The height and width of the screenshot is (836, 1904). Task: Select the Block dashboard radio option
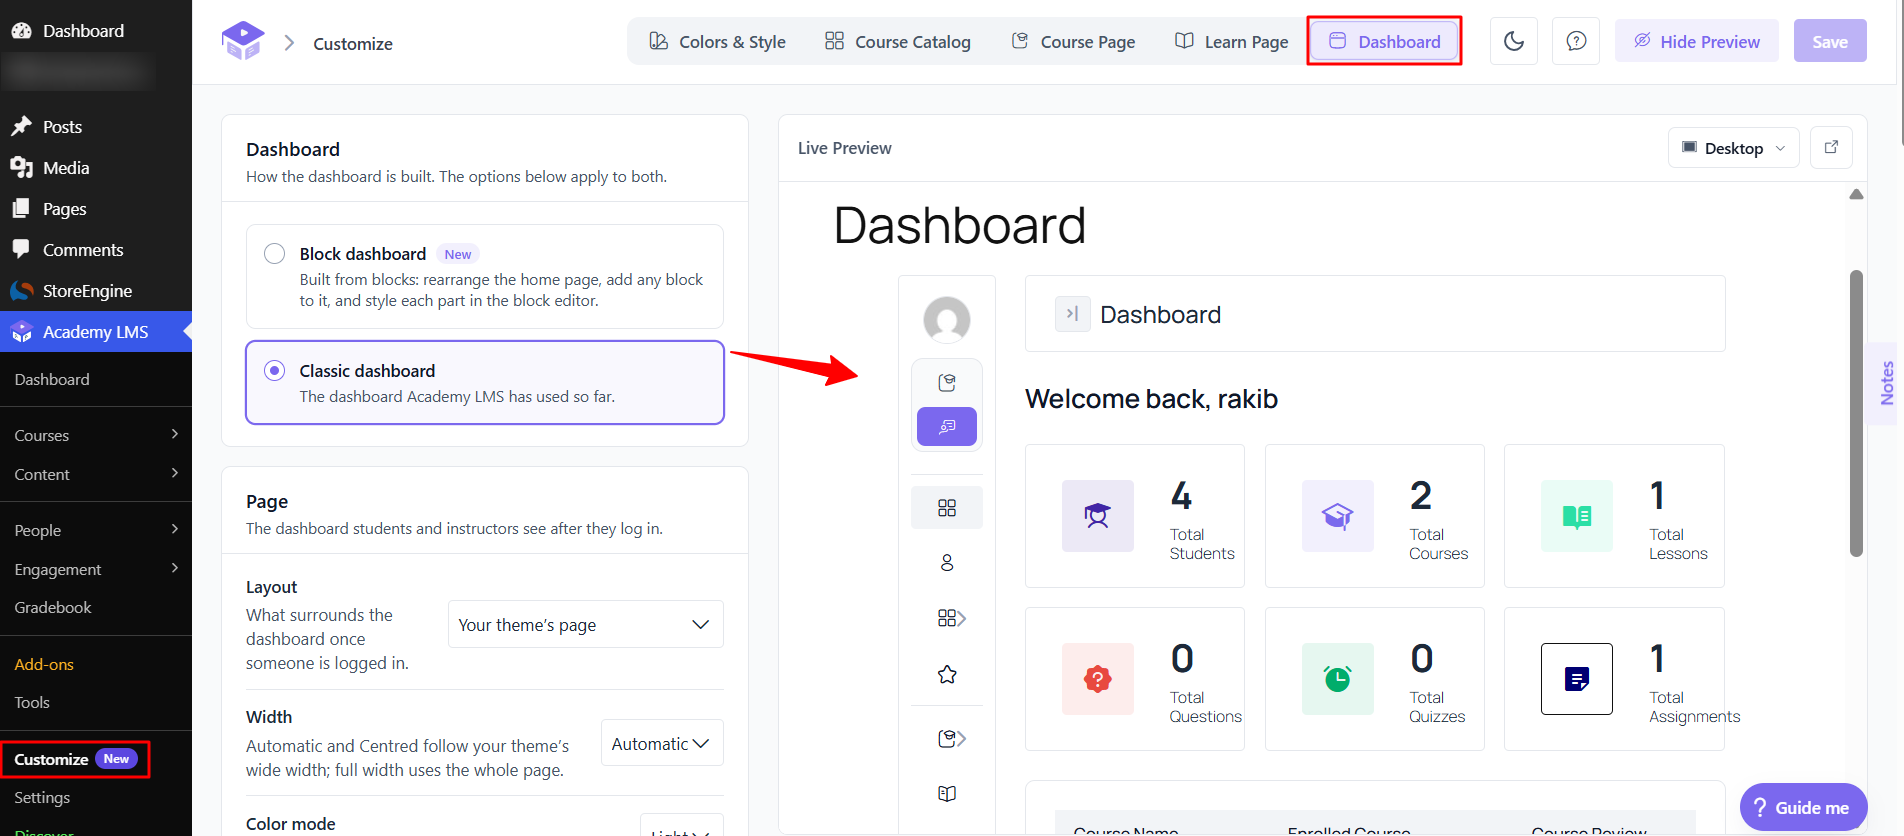[x=274, y=254]
